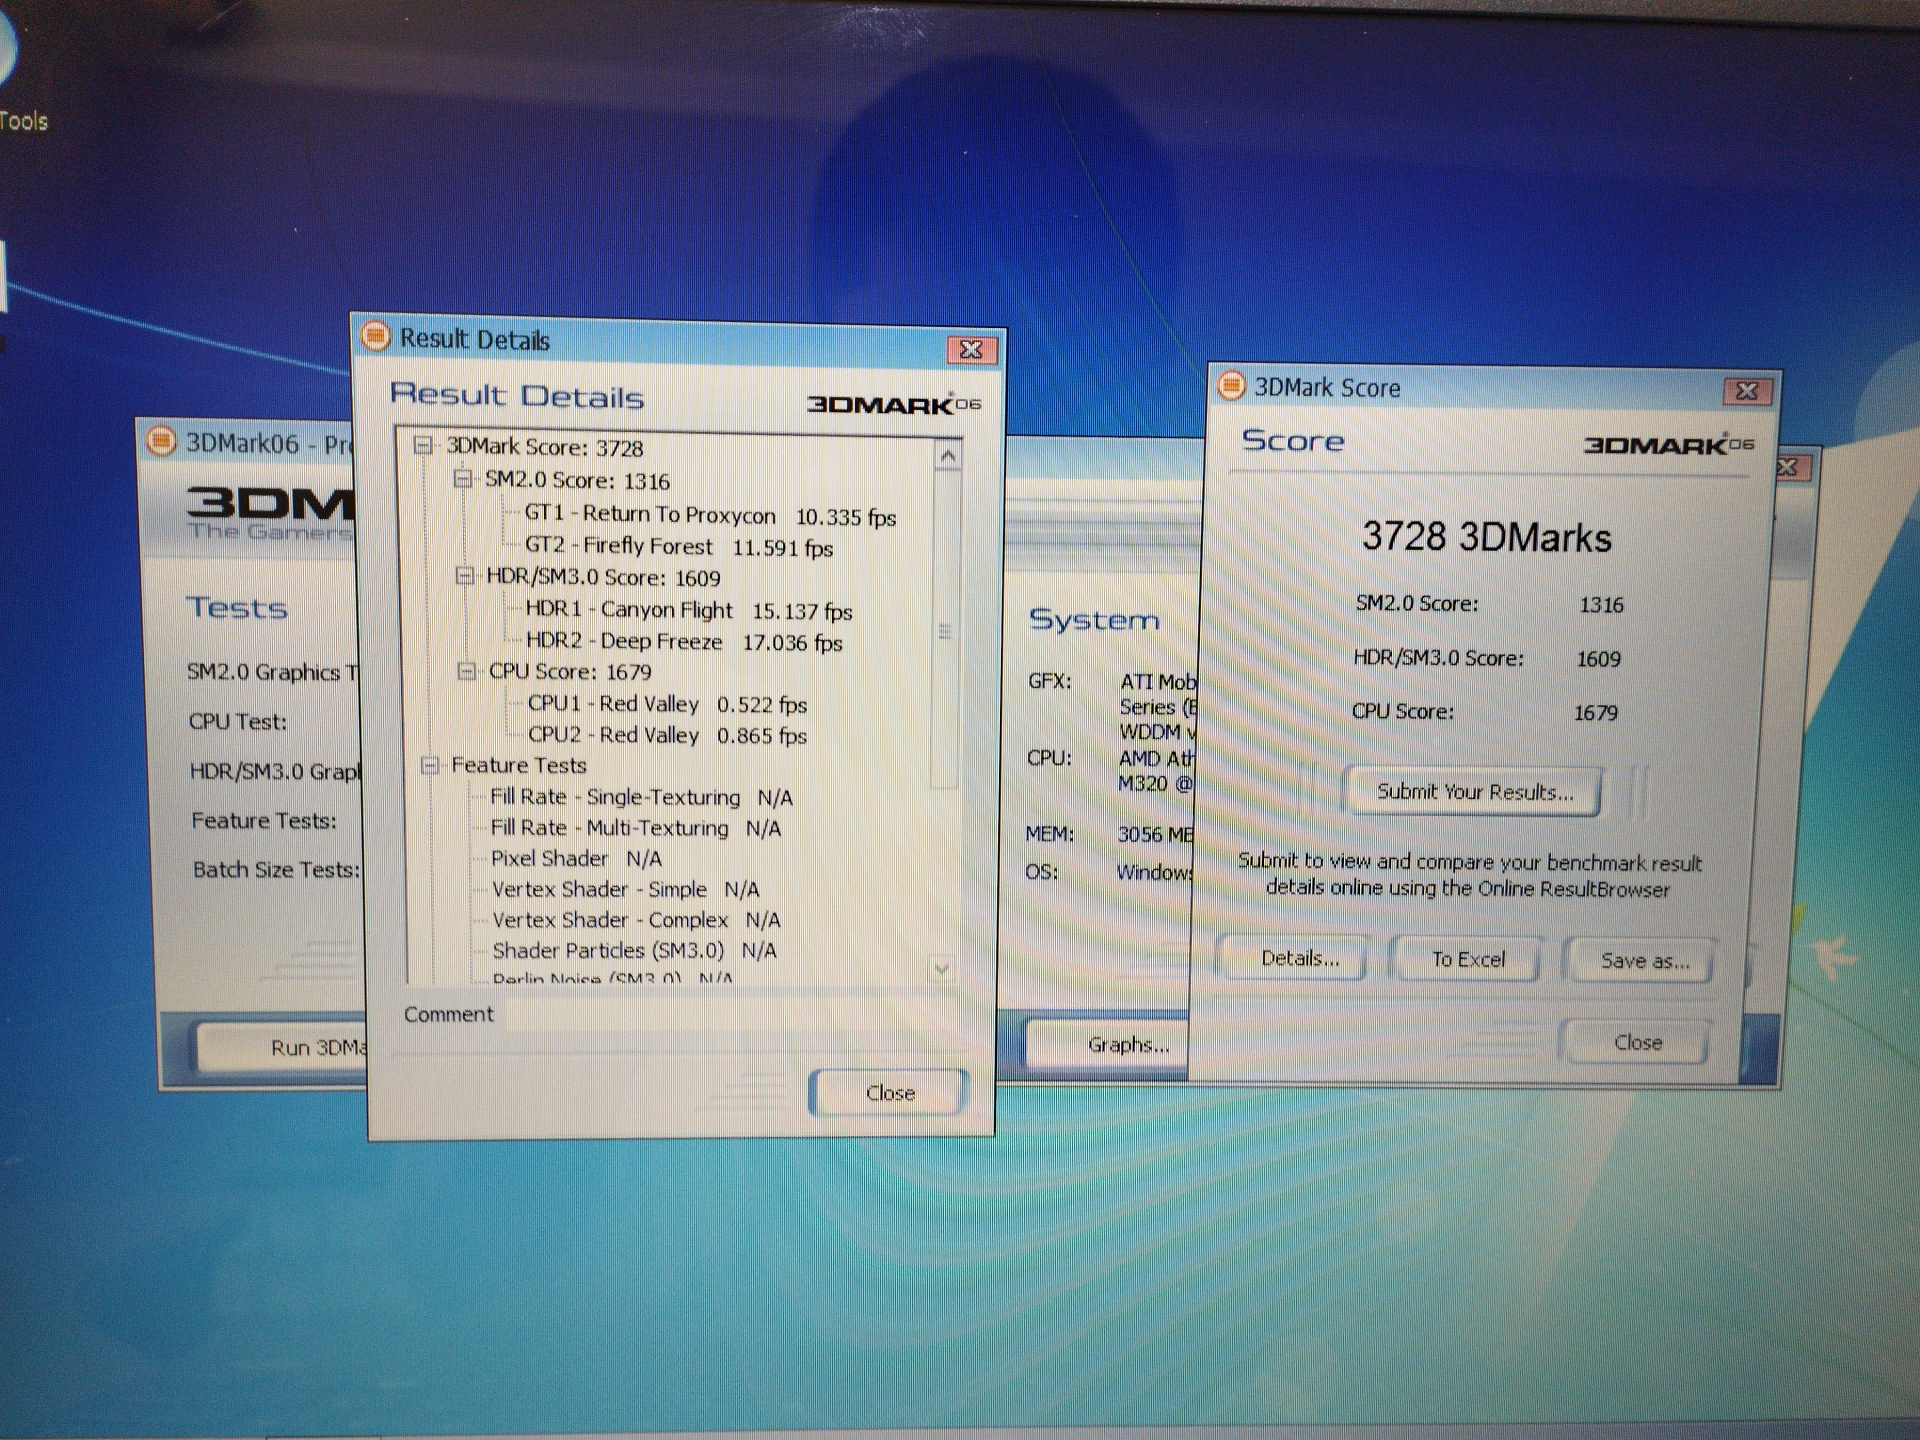Select GT2 - Firefly Forest row
Image resolution: width=1920 pixels, height=1440 pixels.
coord(679,547)
